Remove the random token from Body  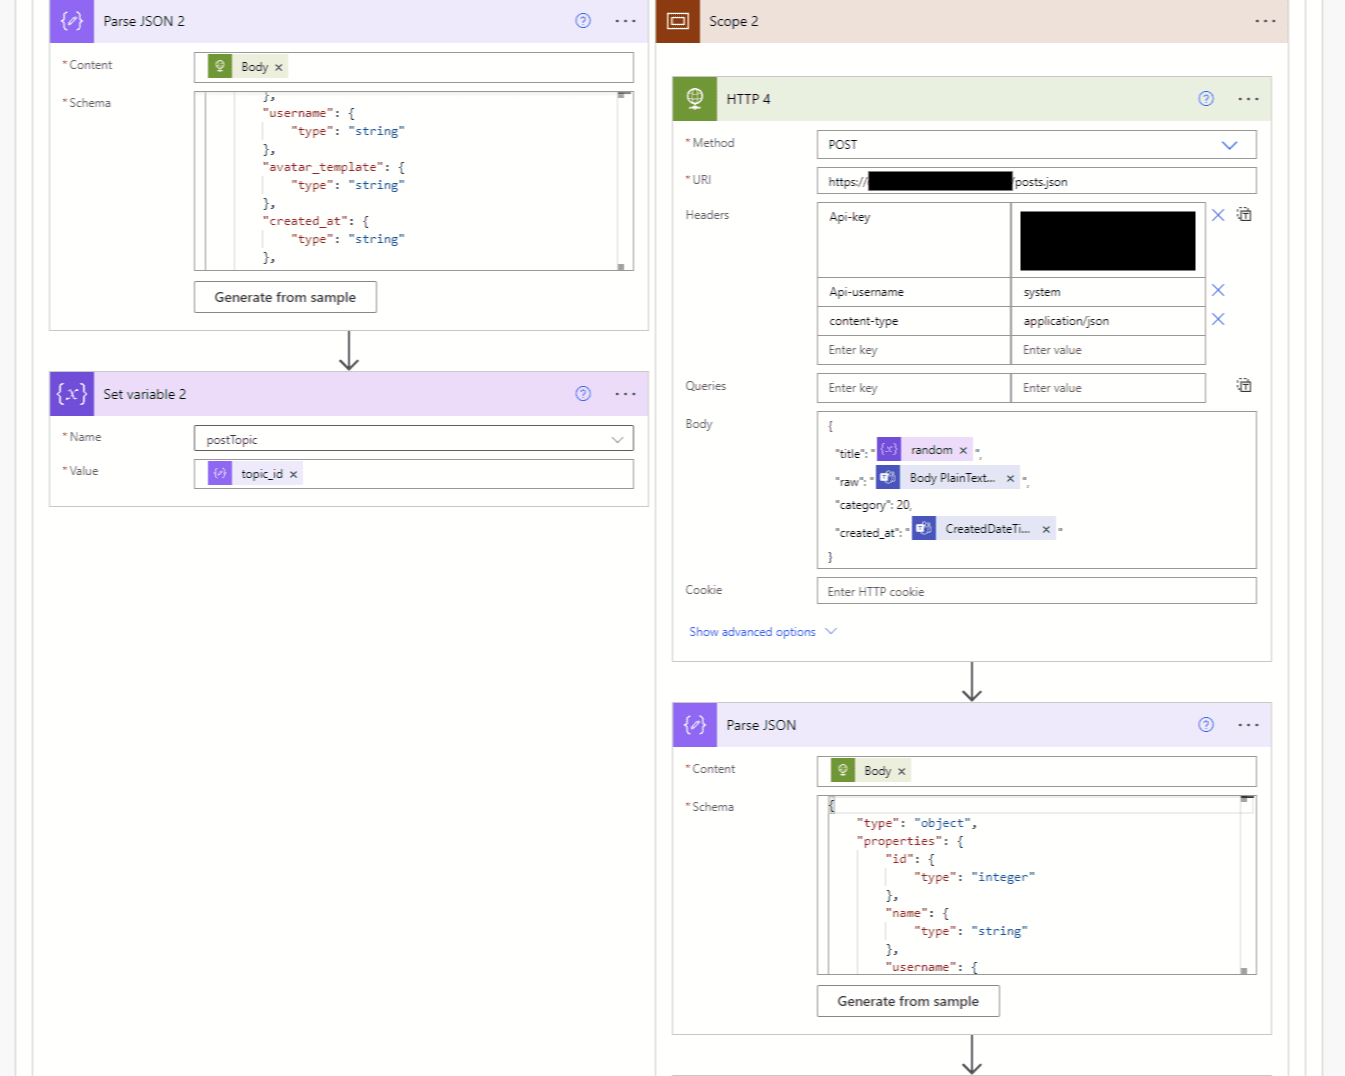(x=963, y=451)
